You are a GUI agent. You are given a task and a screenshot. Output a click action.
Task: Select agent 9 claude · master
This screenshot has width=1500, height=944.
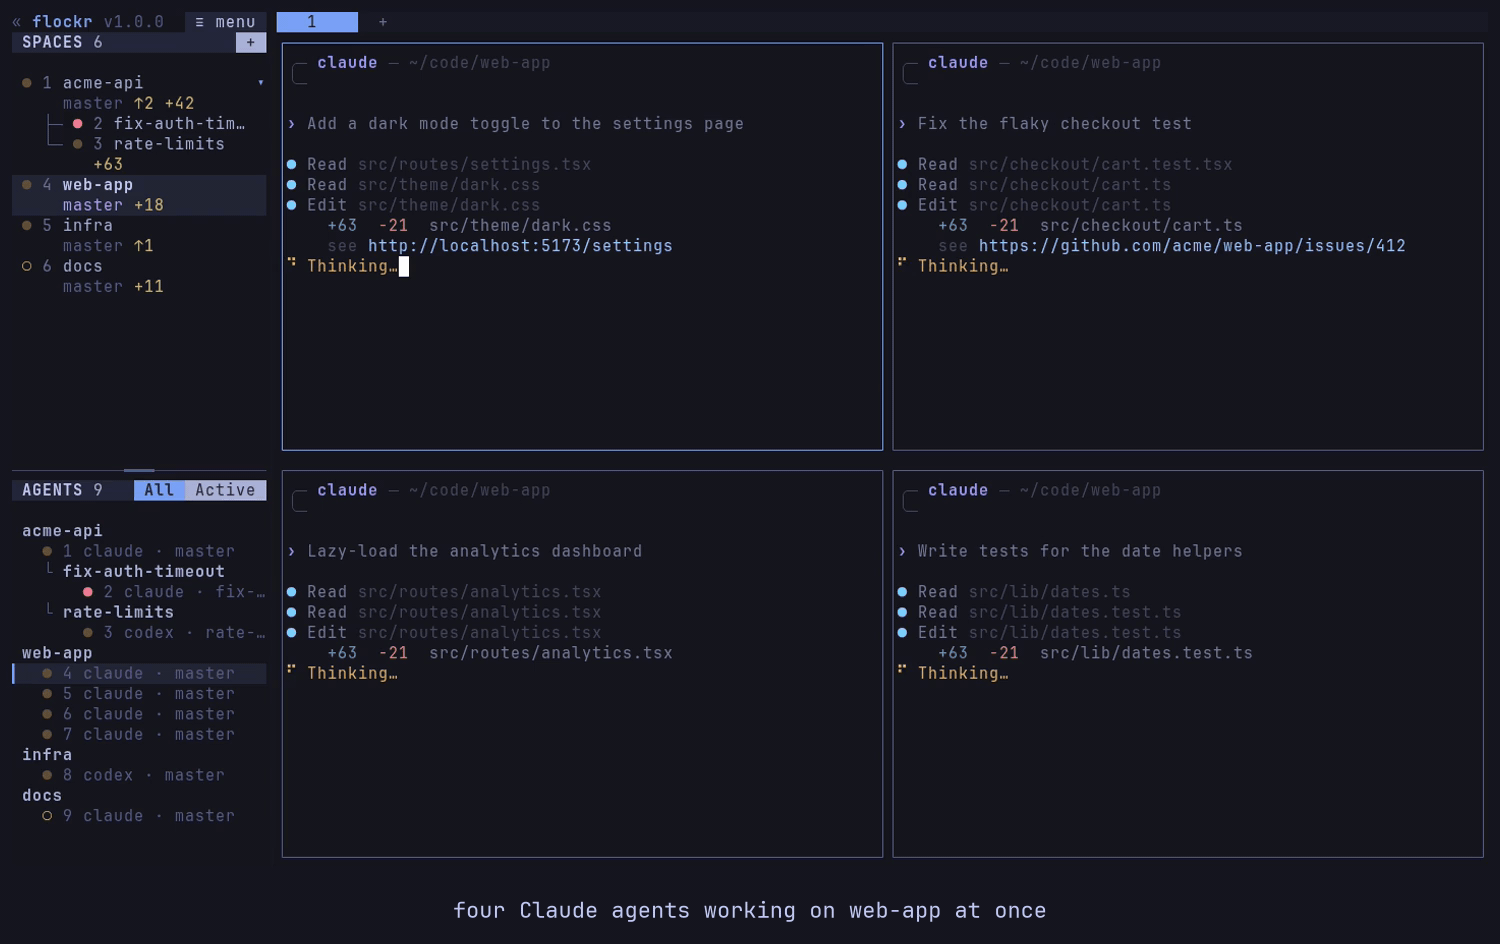pos(139,816)
